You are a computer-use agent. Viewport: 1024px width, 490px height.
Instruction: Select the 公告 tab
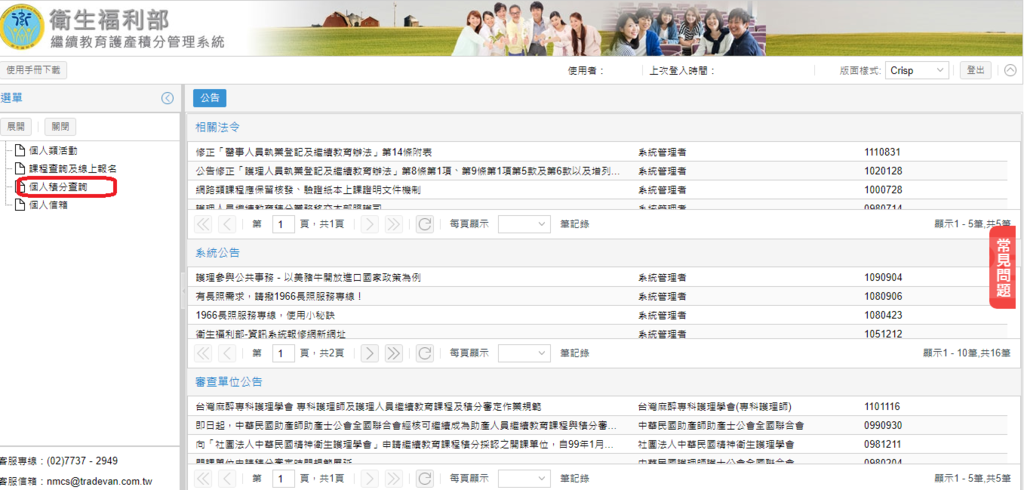[x=210, y=98]
